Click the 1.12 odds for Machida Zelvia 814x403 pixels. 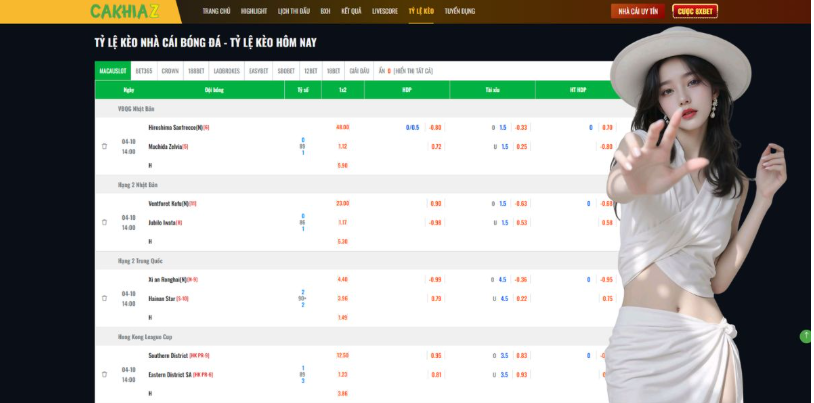tap(343, 146)
